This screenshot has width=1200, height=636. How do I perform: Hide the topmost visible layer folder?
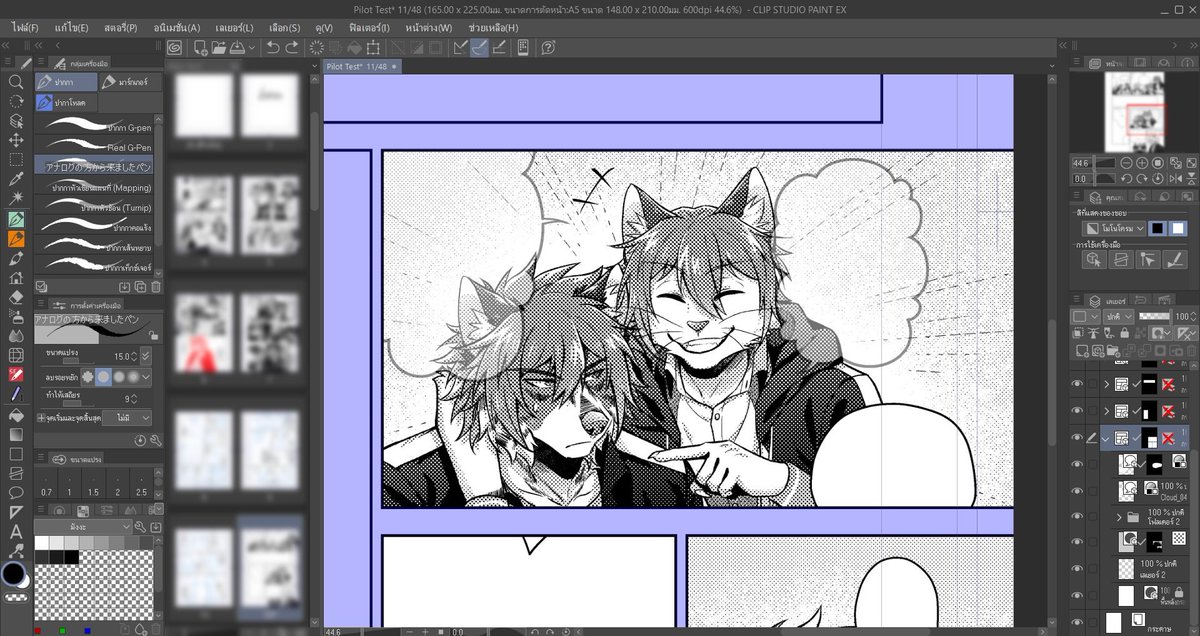coord(1077,385)
